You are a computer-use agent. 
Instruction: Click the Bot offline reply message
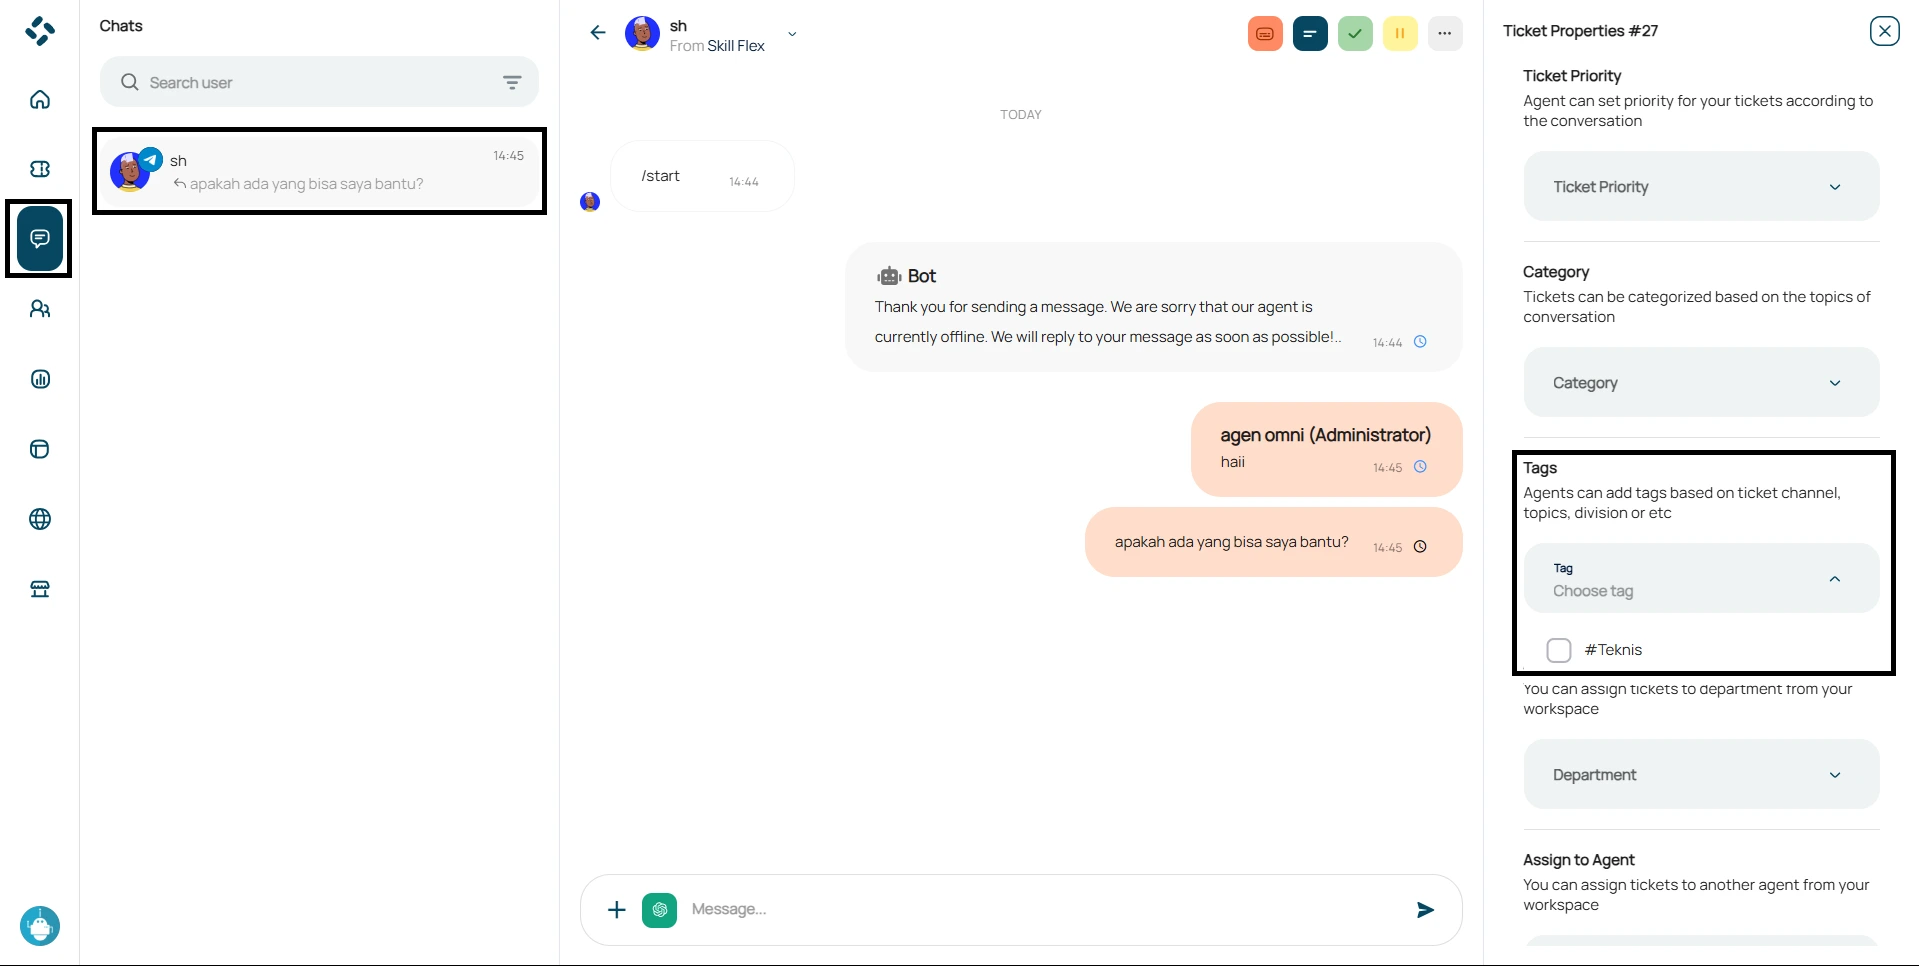click(1153, 307)
